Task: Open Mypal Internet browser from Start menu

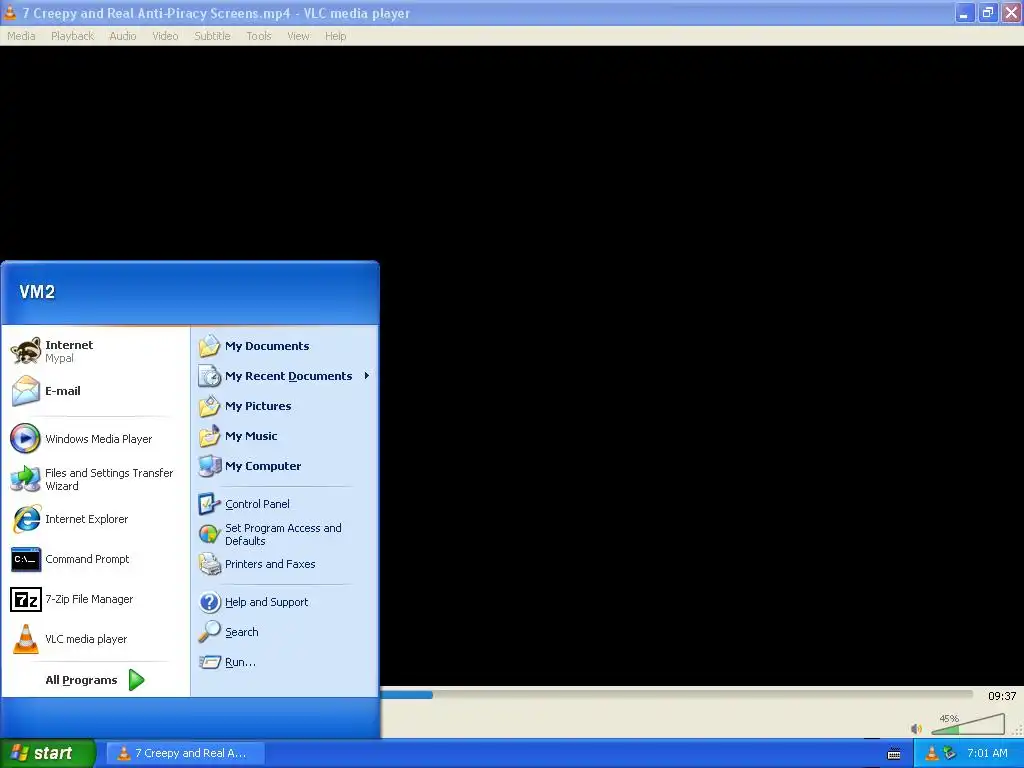Action: coord(95,351)
